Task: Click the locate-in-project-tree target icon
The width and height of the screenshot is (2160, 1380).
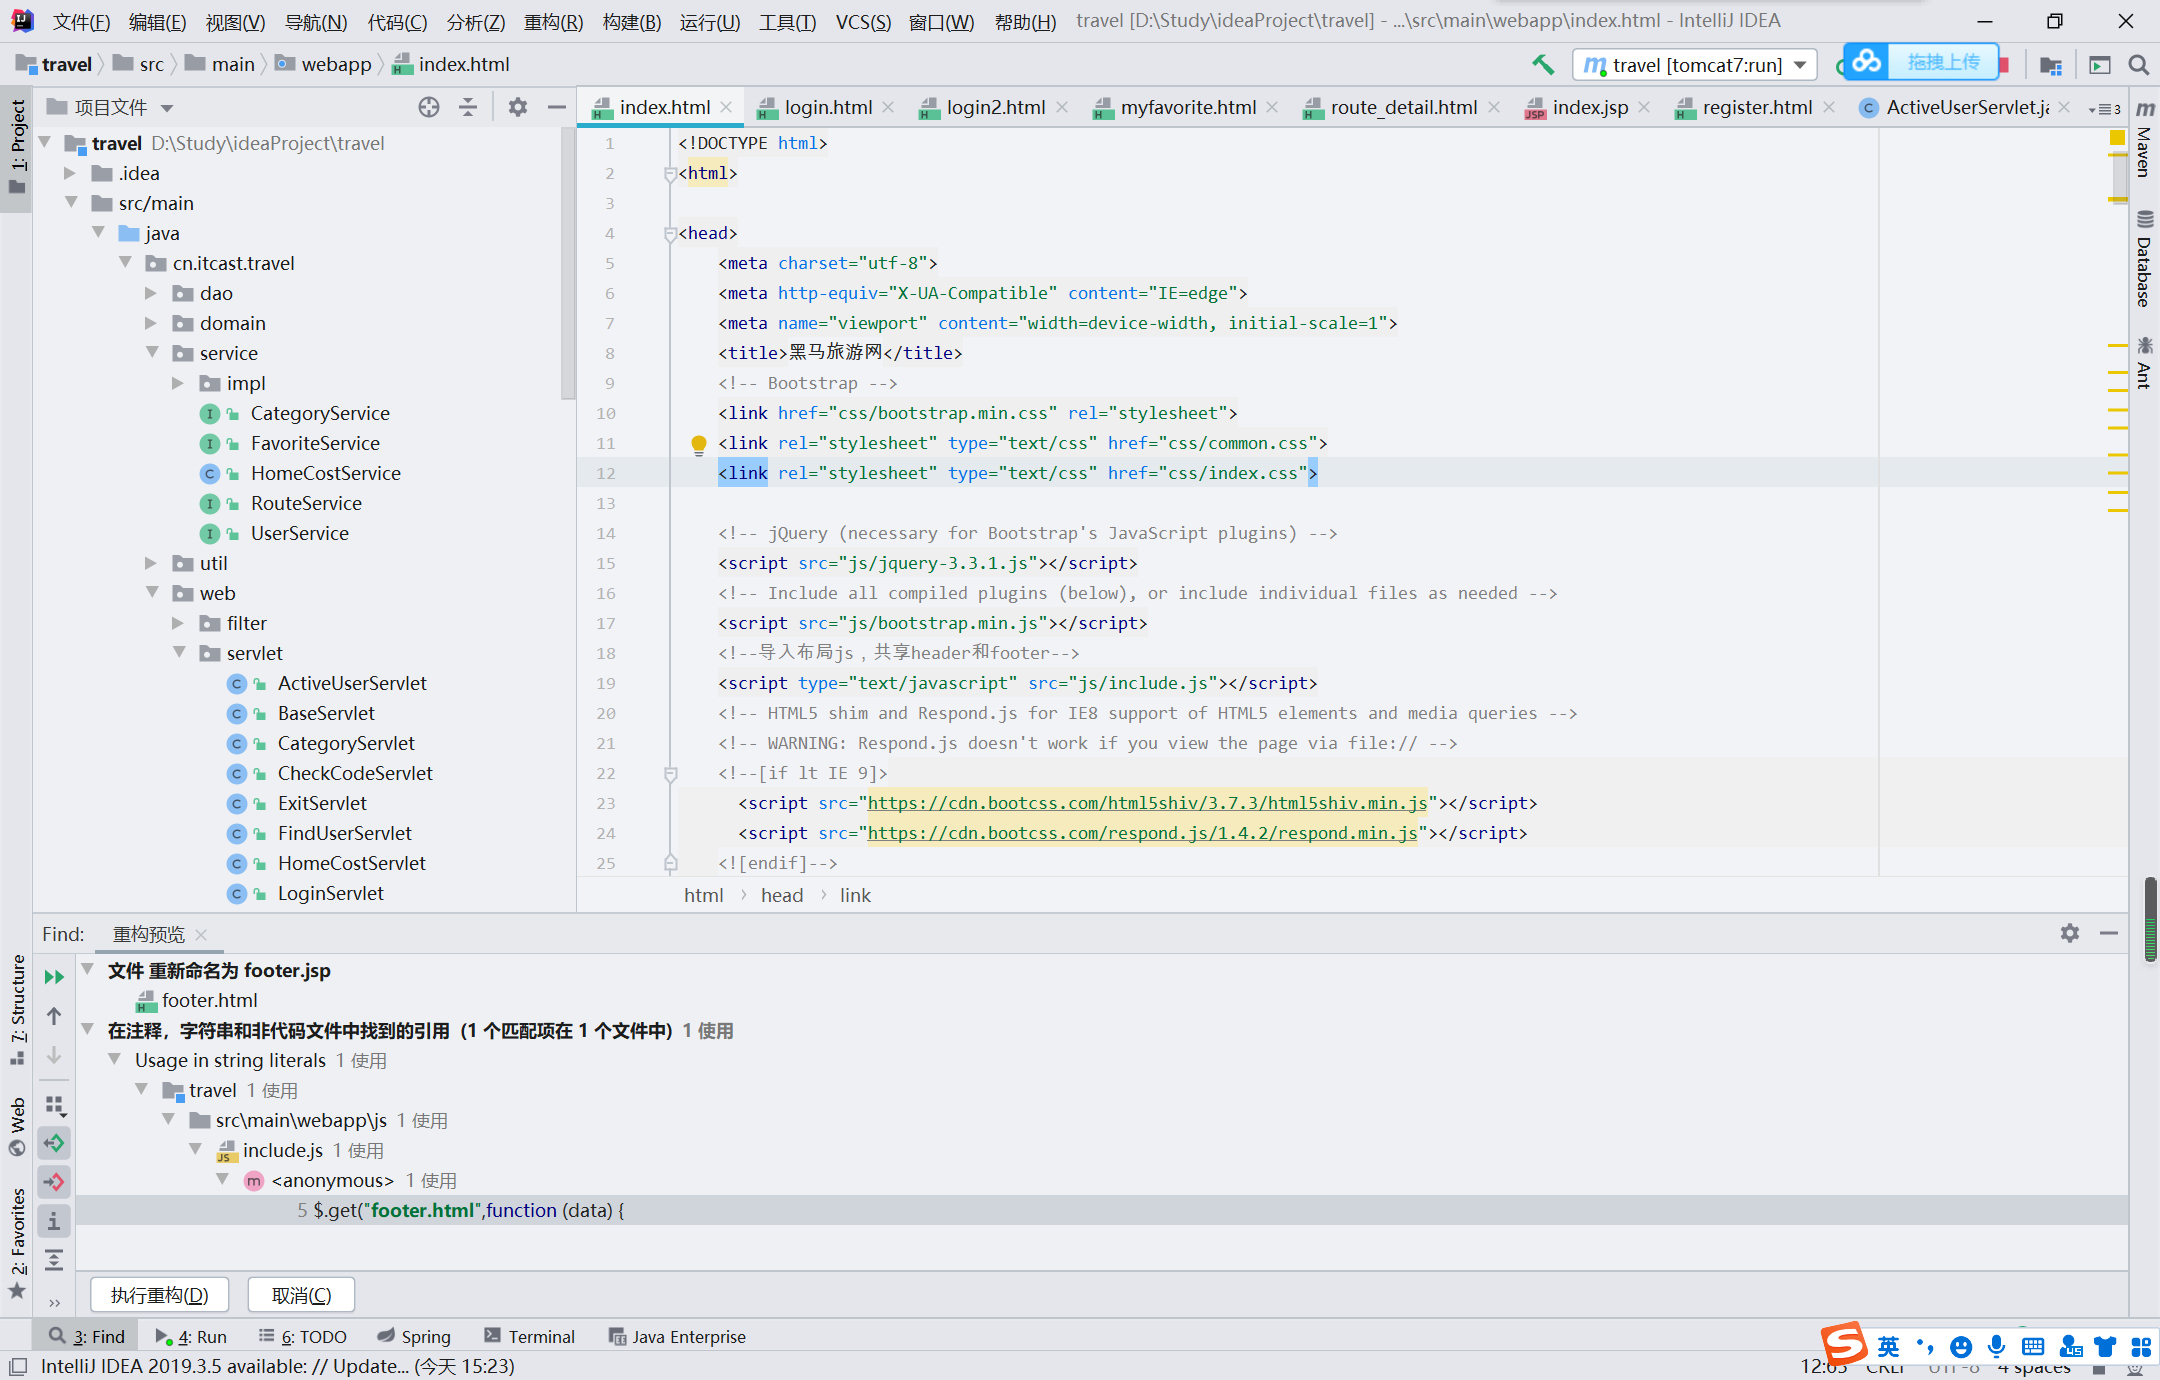Action: click(429, 107)
